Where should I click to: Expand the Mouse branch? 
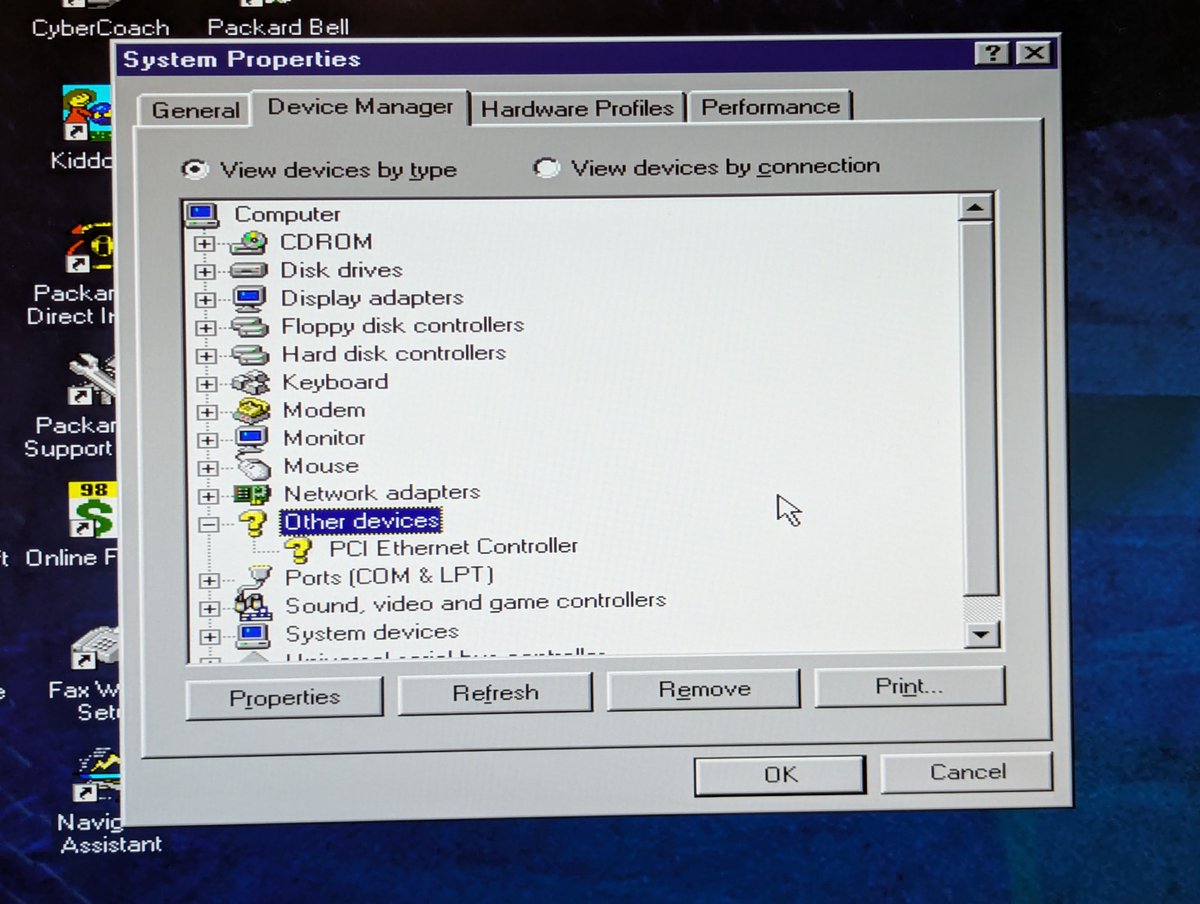click(208, 467)
